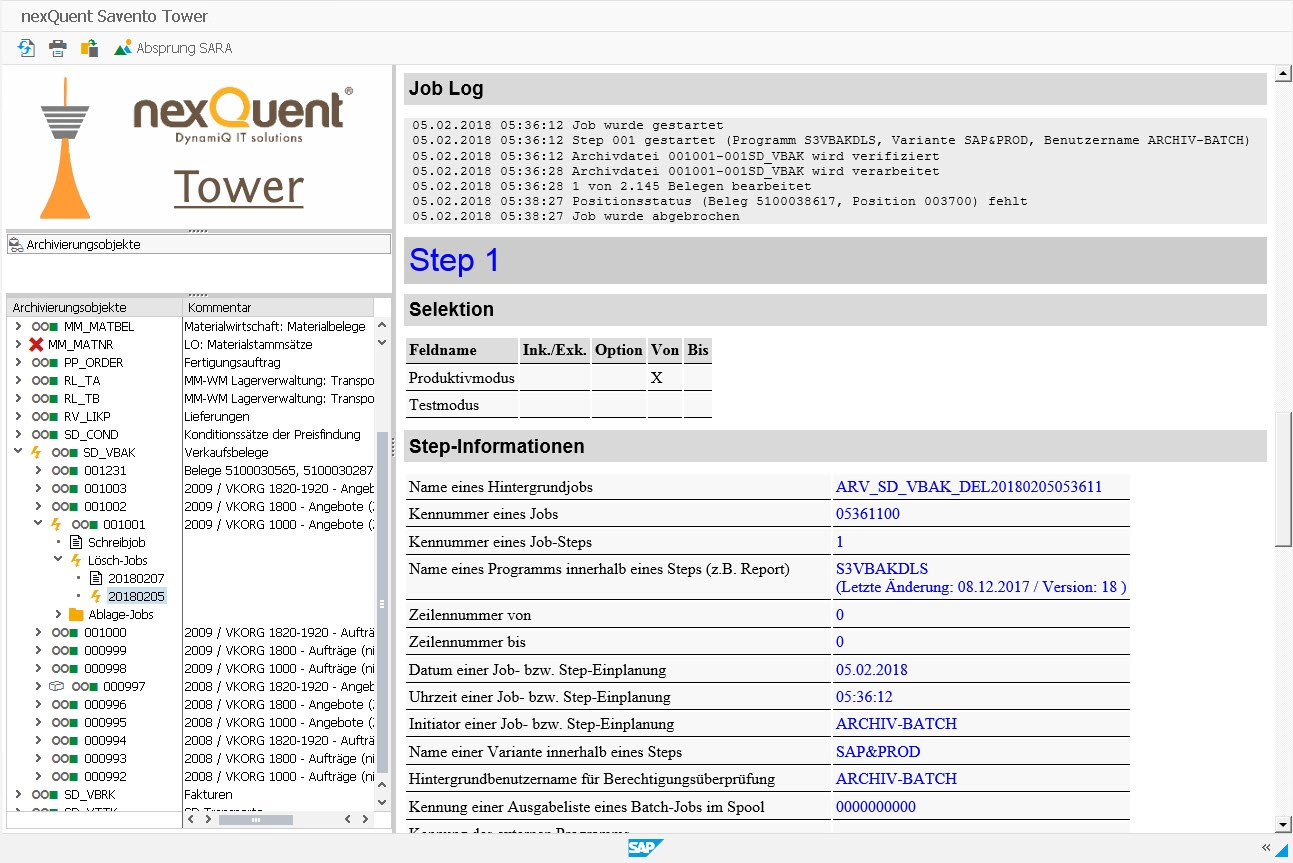The width and height of the screenshot is (1293, 863).
Task: Click the tree horizontal scroll-right arrow
Action: [x=364, y=819]
